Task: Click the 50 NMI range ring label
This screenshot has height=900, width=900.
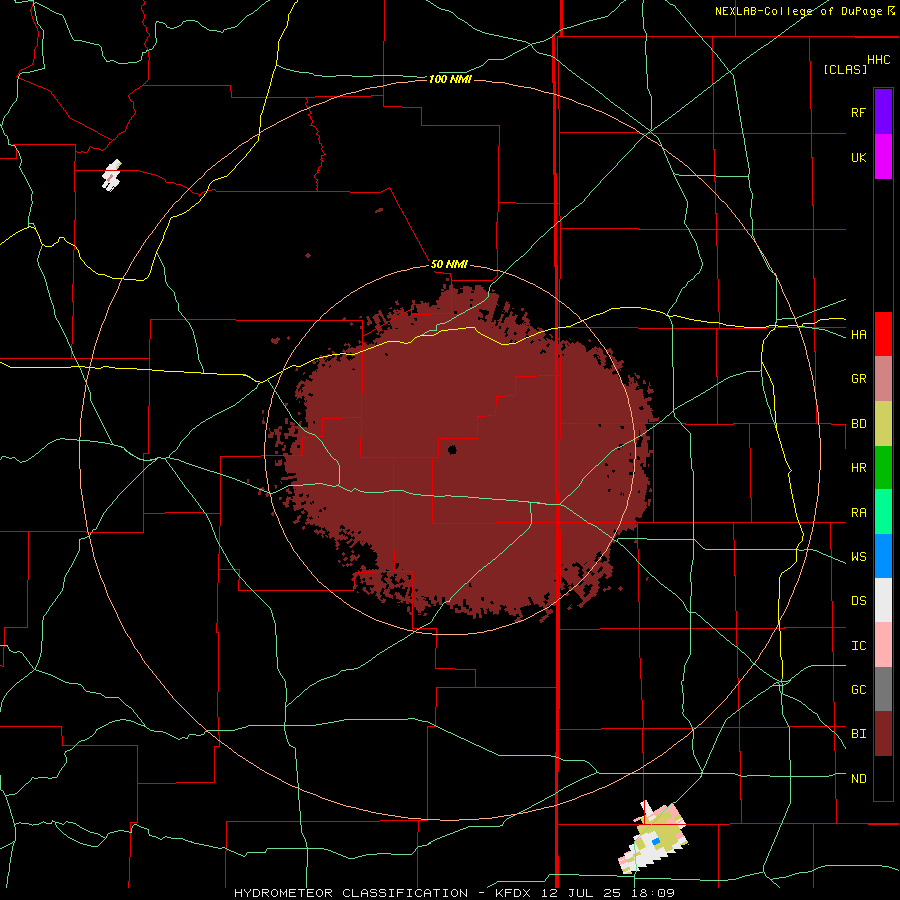Action: pos(449,265)
